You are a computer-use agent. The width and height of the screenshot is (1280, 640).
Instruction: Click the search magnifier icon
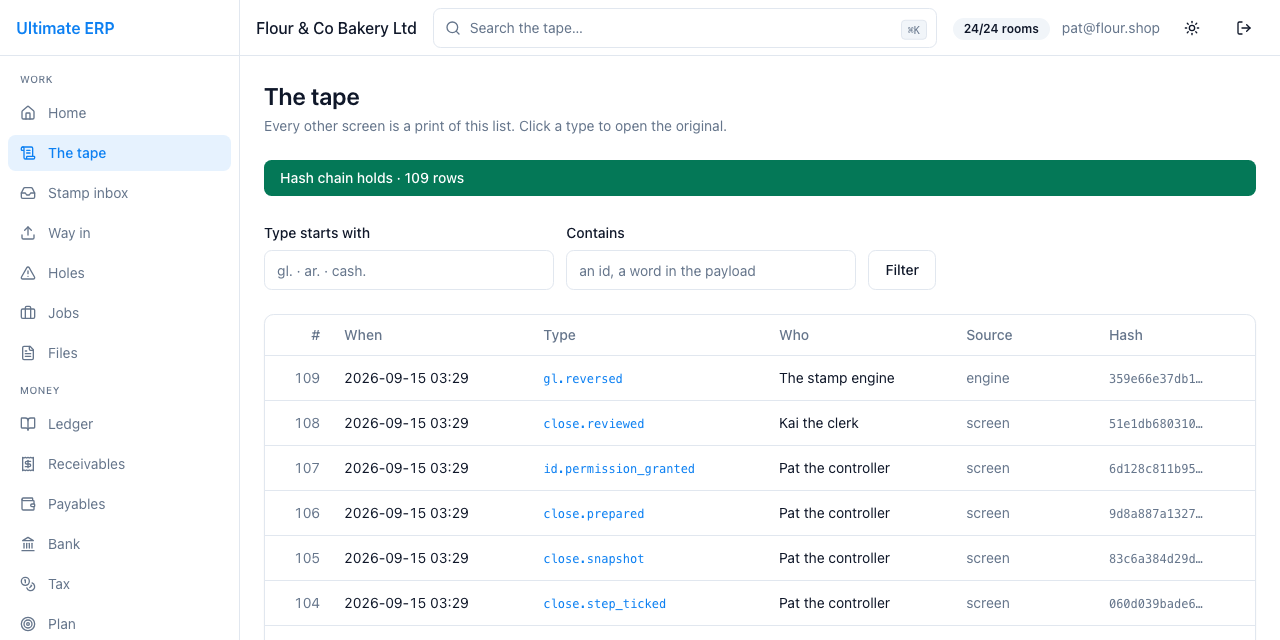click(453, 28)
